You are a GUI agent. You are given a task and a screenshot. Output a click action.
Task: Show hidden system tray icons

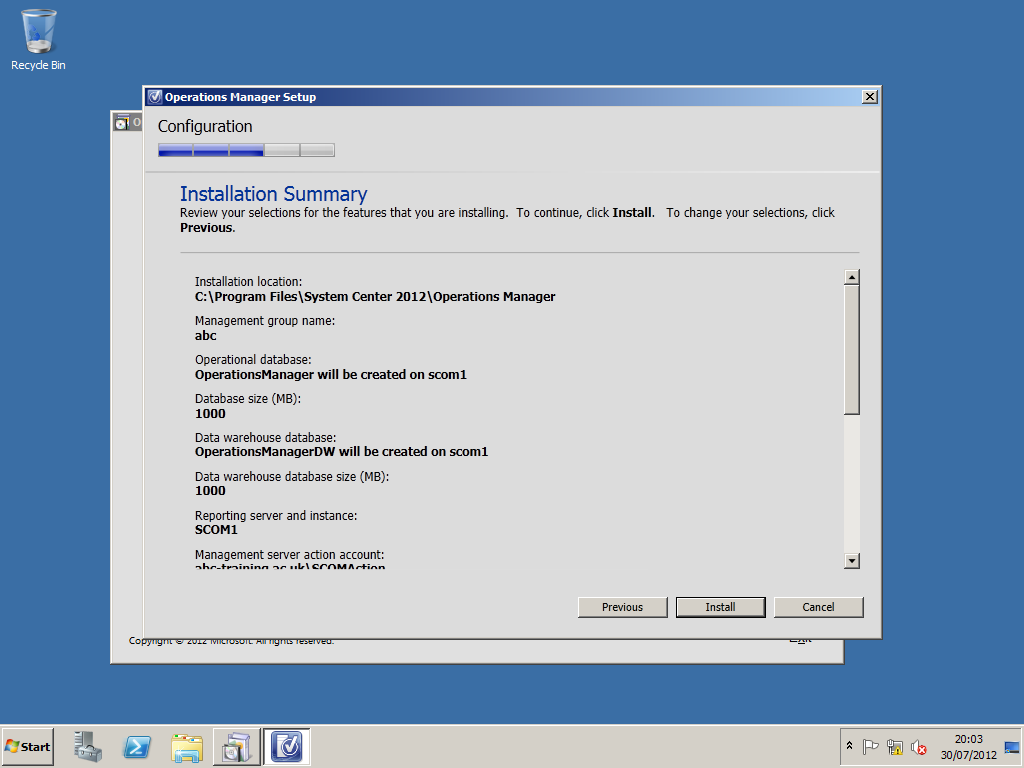click(x=850, y=746)
